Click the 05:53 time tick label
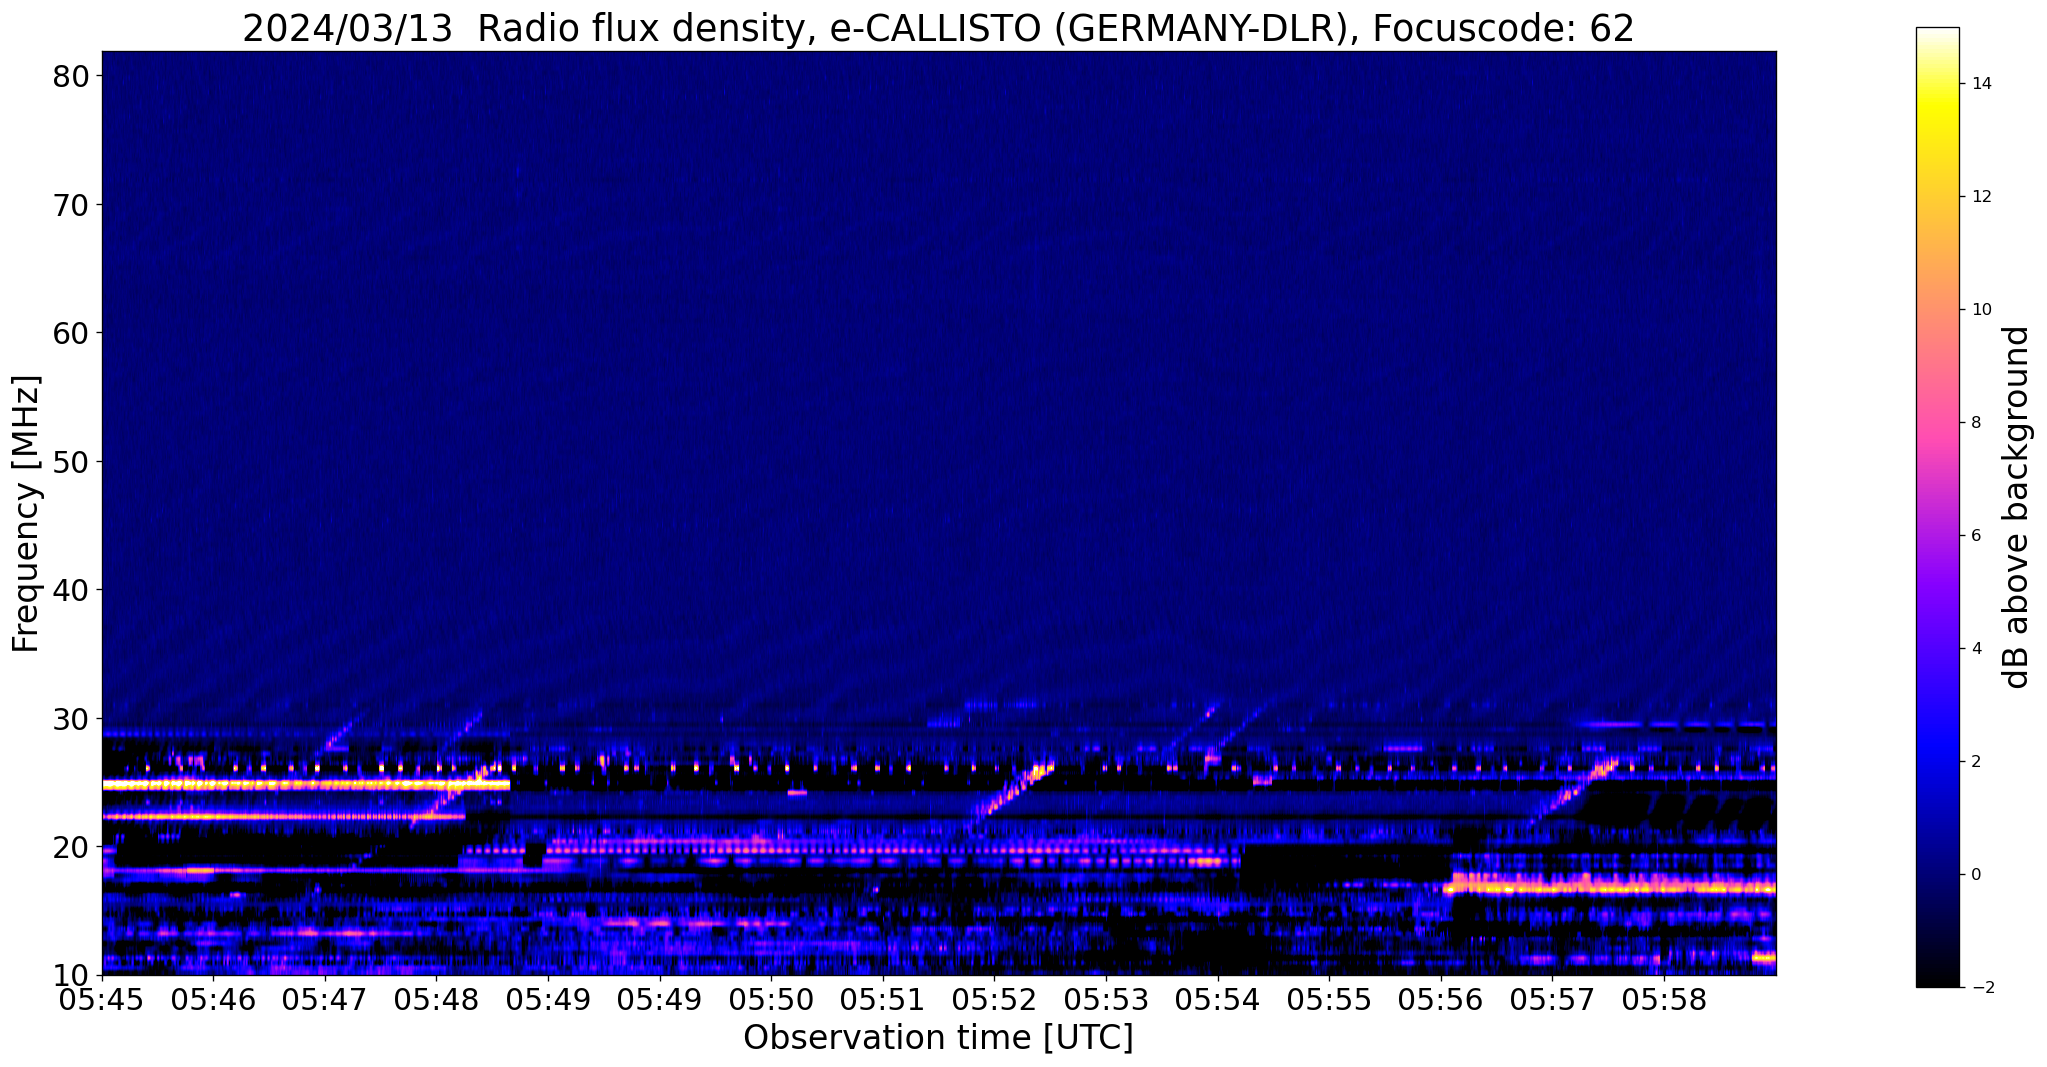The image size is (2047, 1067). (x=1106, y=1001)
